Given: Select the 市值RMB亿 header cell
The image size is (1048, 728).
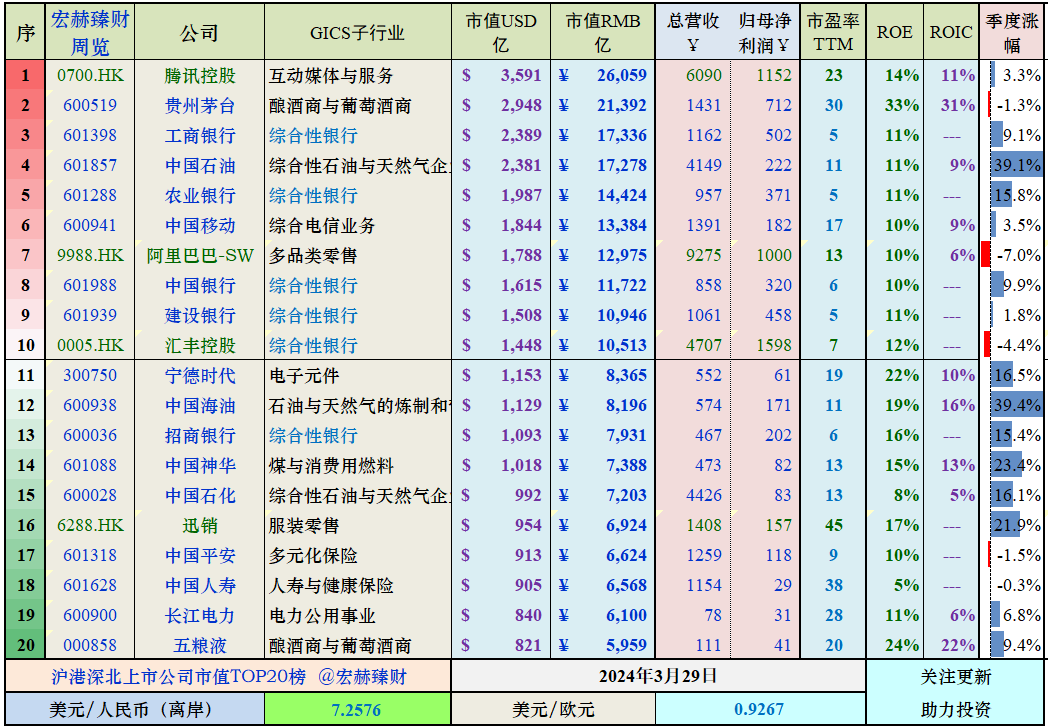Looking at the screenshot, I should click(x=603, y=32).
